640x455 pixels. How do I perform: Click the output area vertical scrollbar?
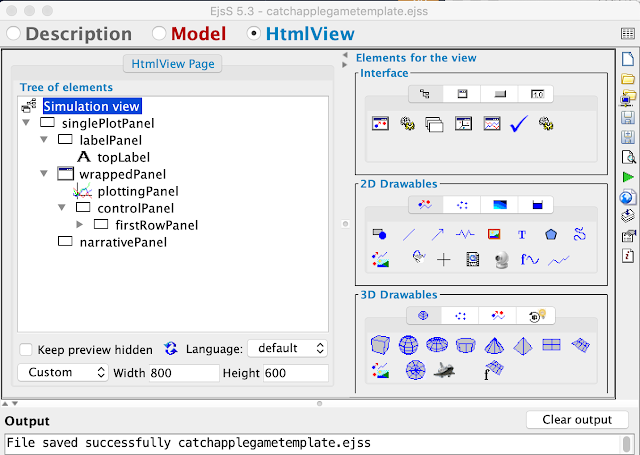(626, 444)
